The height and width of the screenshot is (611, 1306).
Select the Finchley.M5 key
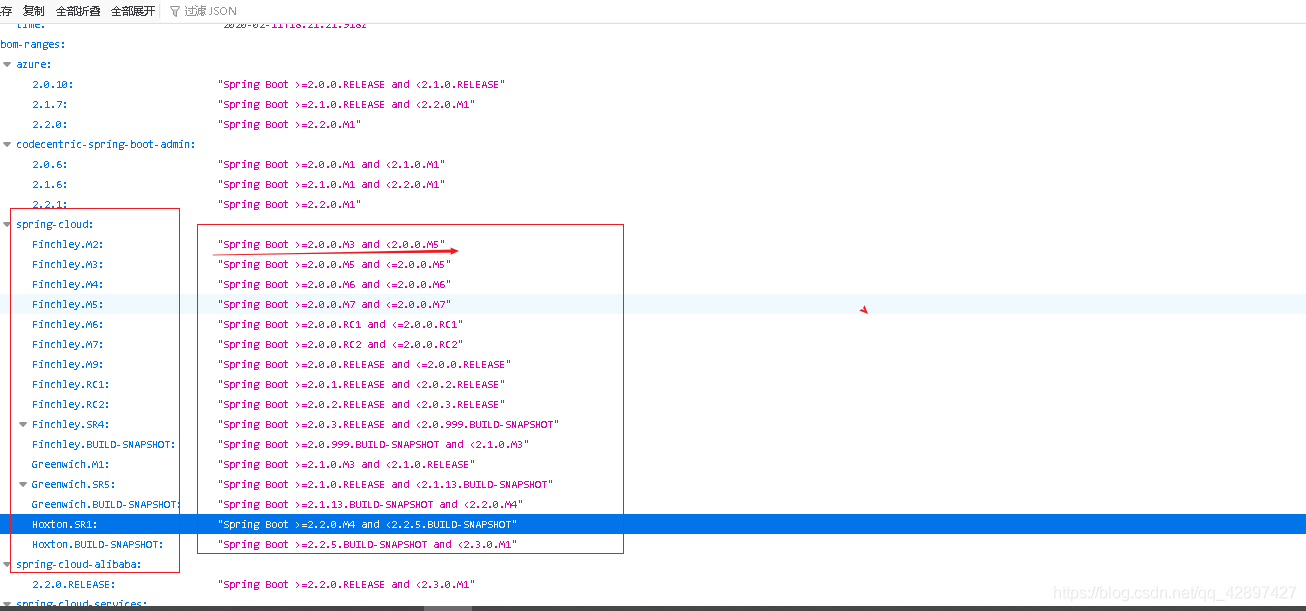tap(68, 304)
